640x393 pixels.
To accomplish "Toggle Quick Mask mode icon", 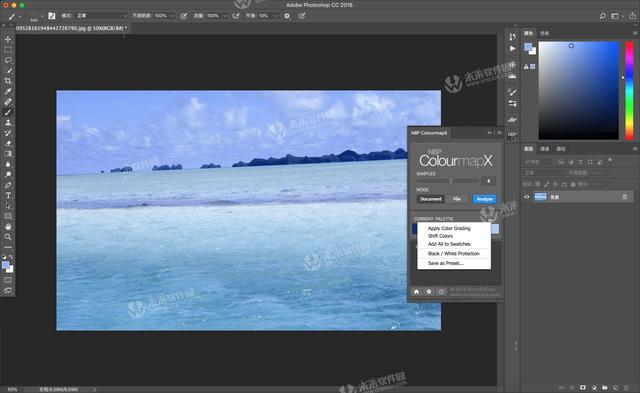I will tap(8, 280).
